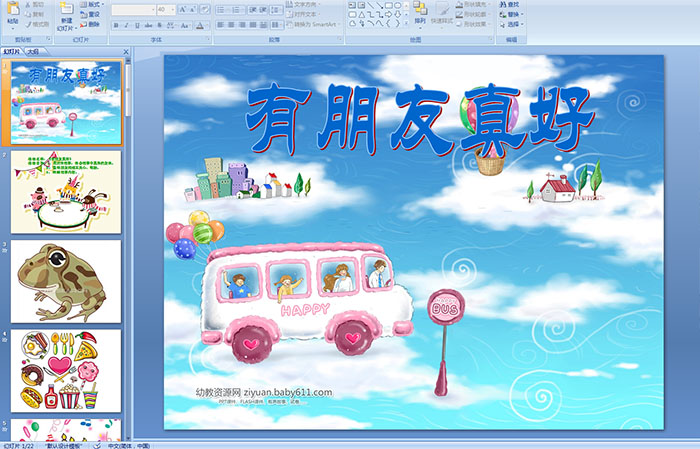Open Font group dialog launcher
This screenshot has width=700, height=449.
[208, 39]
